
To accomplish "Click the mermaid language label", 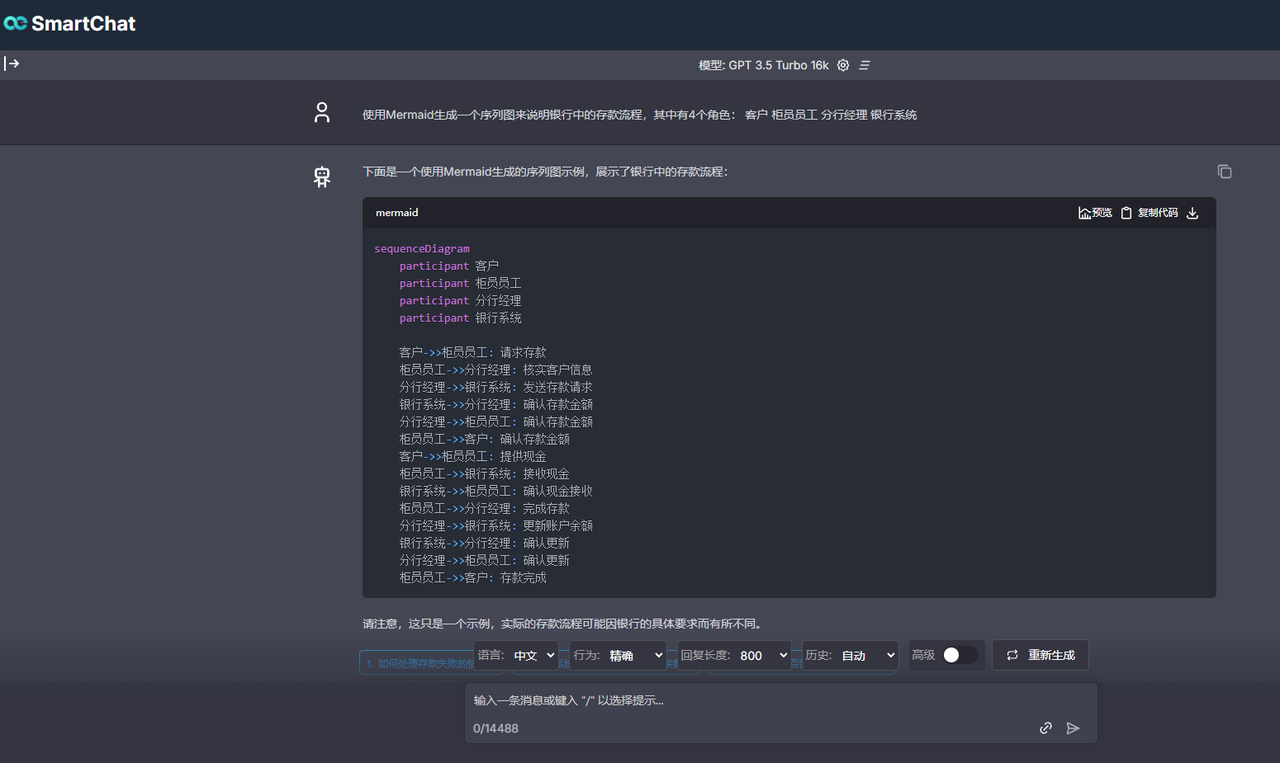I will [x=397, y=213].
